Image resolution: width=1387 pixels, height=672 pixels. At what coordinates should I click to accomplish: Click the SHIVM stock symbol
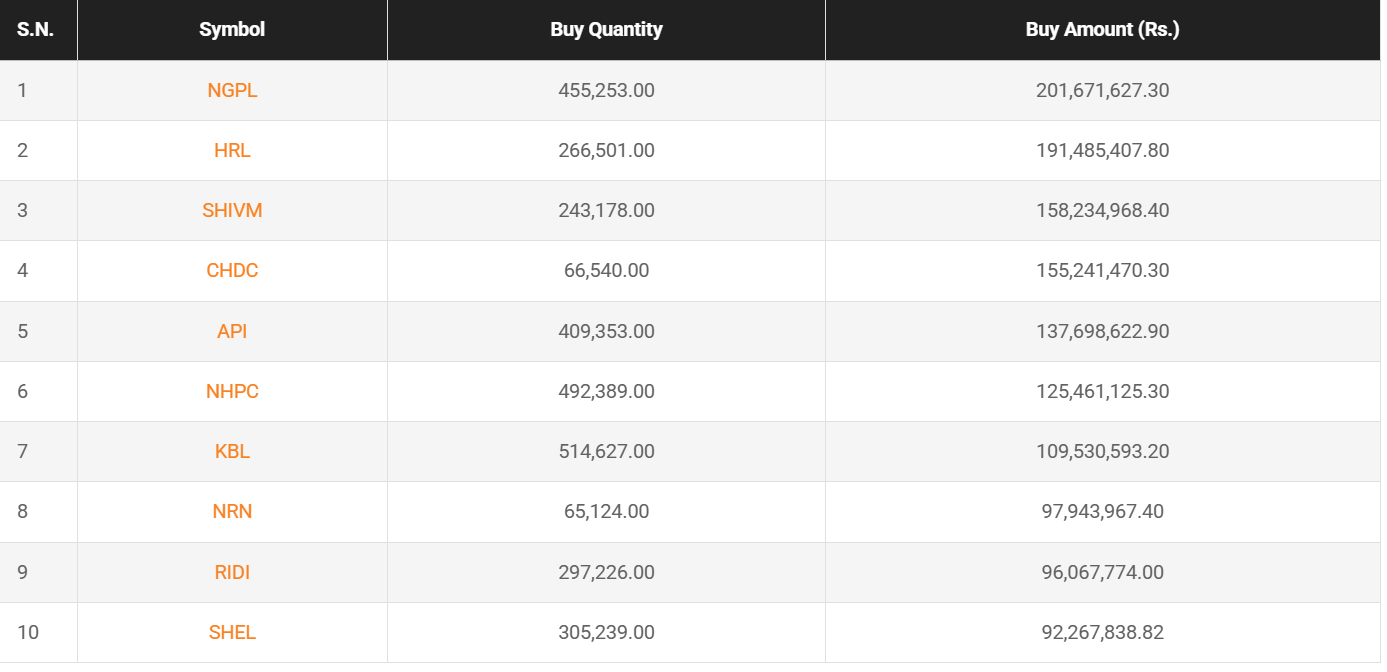coord(232,210)
